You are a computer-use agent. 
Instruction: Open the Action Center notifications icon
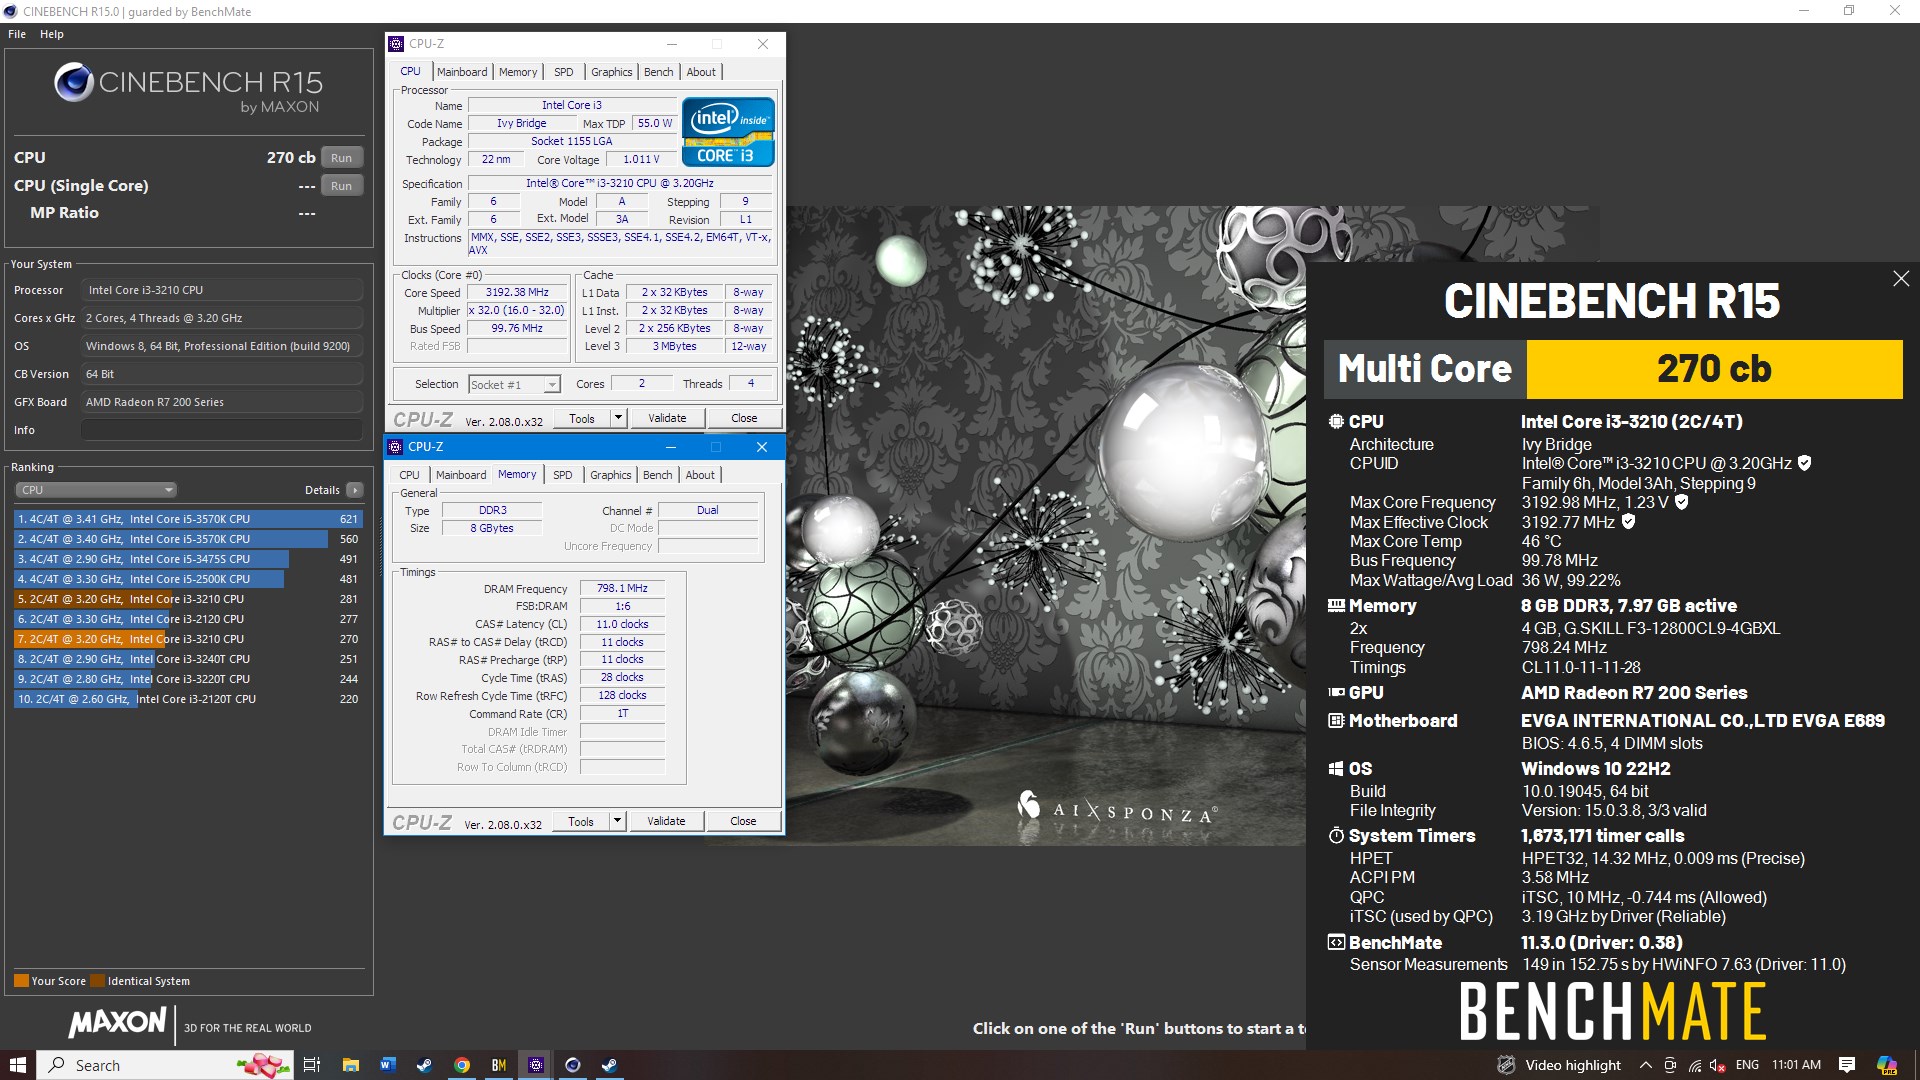[1847, 1065]
